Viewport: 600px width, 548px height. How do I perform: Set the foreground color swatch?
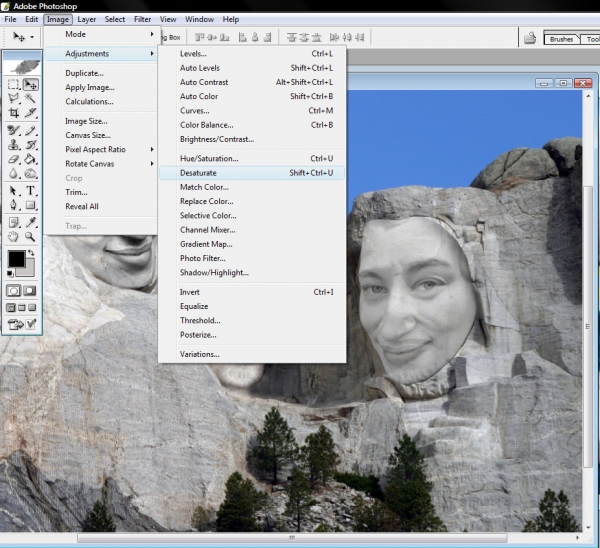(x=15, y=258)
